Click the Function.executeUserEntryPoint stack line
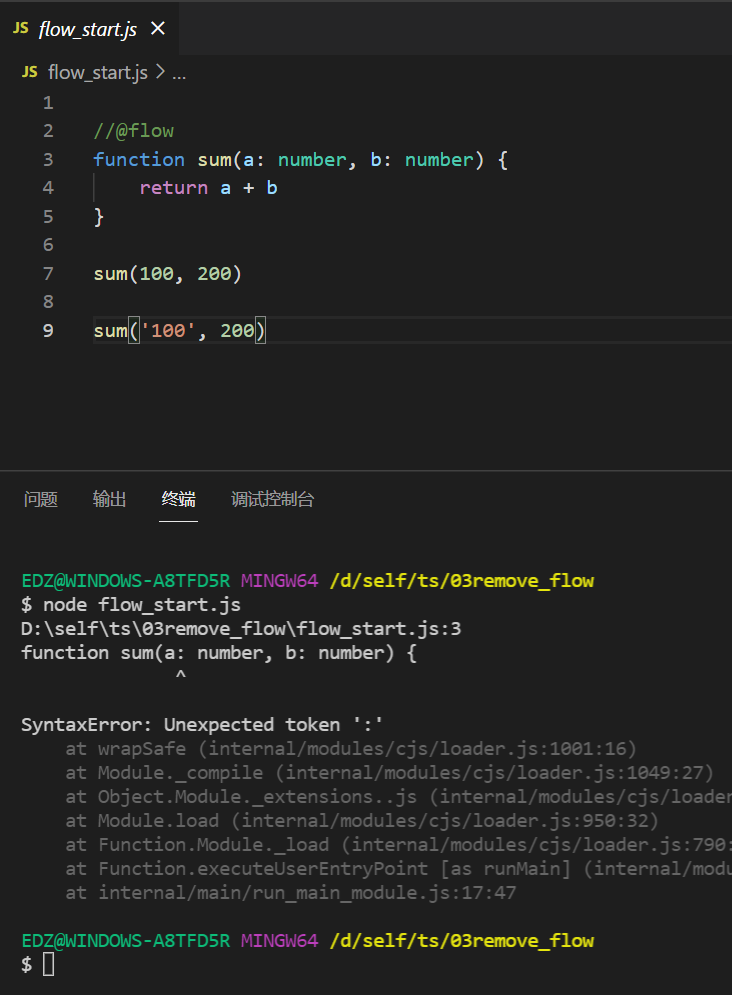The image size is (732, 995). click(398, 869)
